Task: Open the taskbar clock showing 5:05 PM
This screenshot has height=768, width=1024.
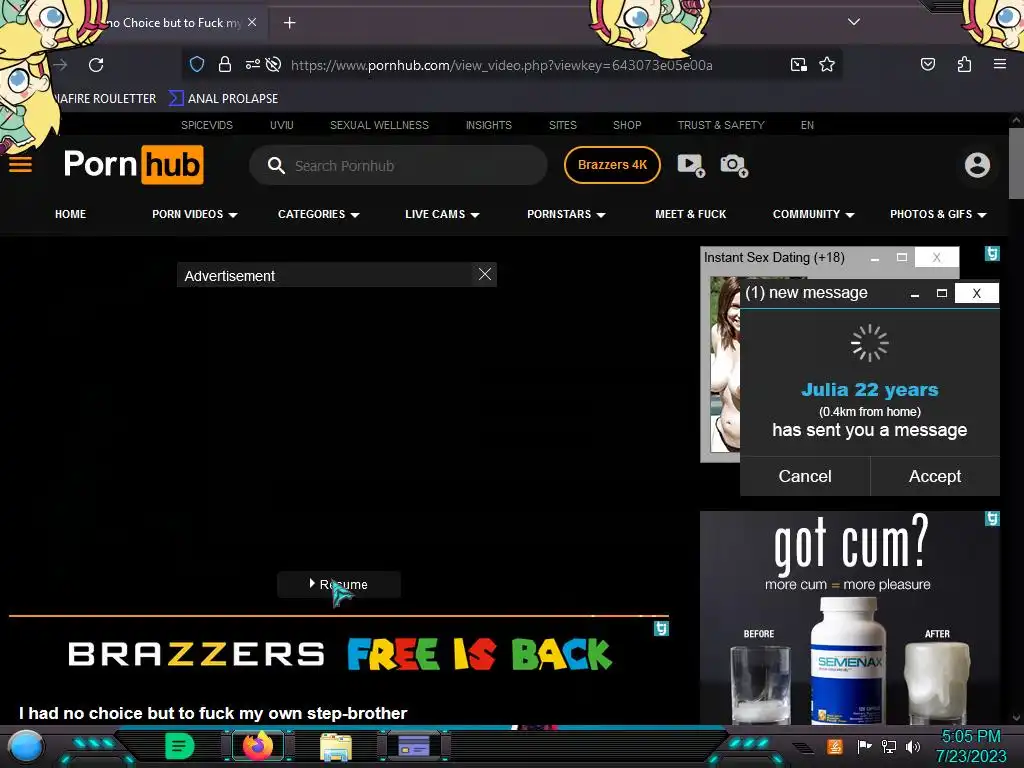Action: pos(971,746)
